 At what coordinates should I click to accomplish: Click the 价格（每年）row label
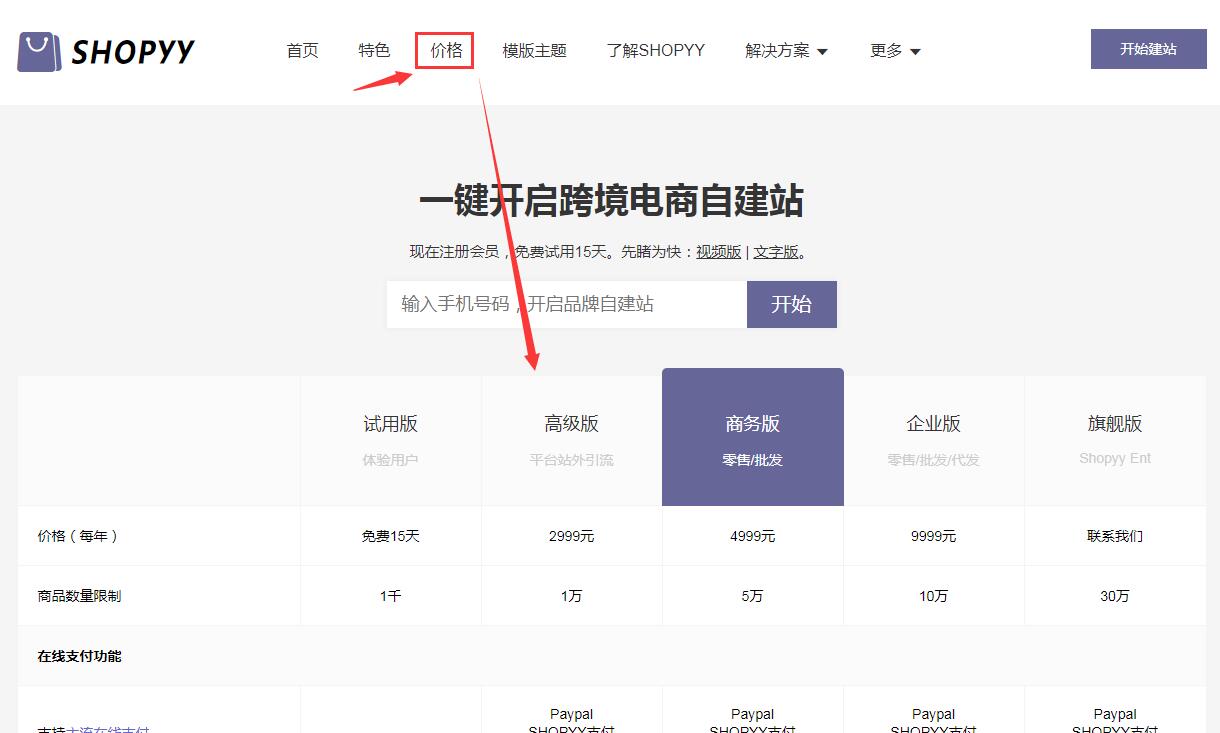78,536
